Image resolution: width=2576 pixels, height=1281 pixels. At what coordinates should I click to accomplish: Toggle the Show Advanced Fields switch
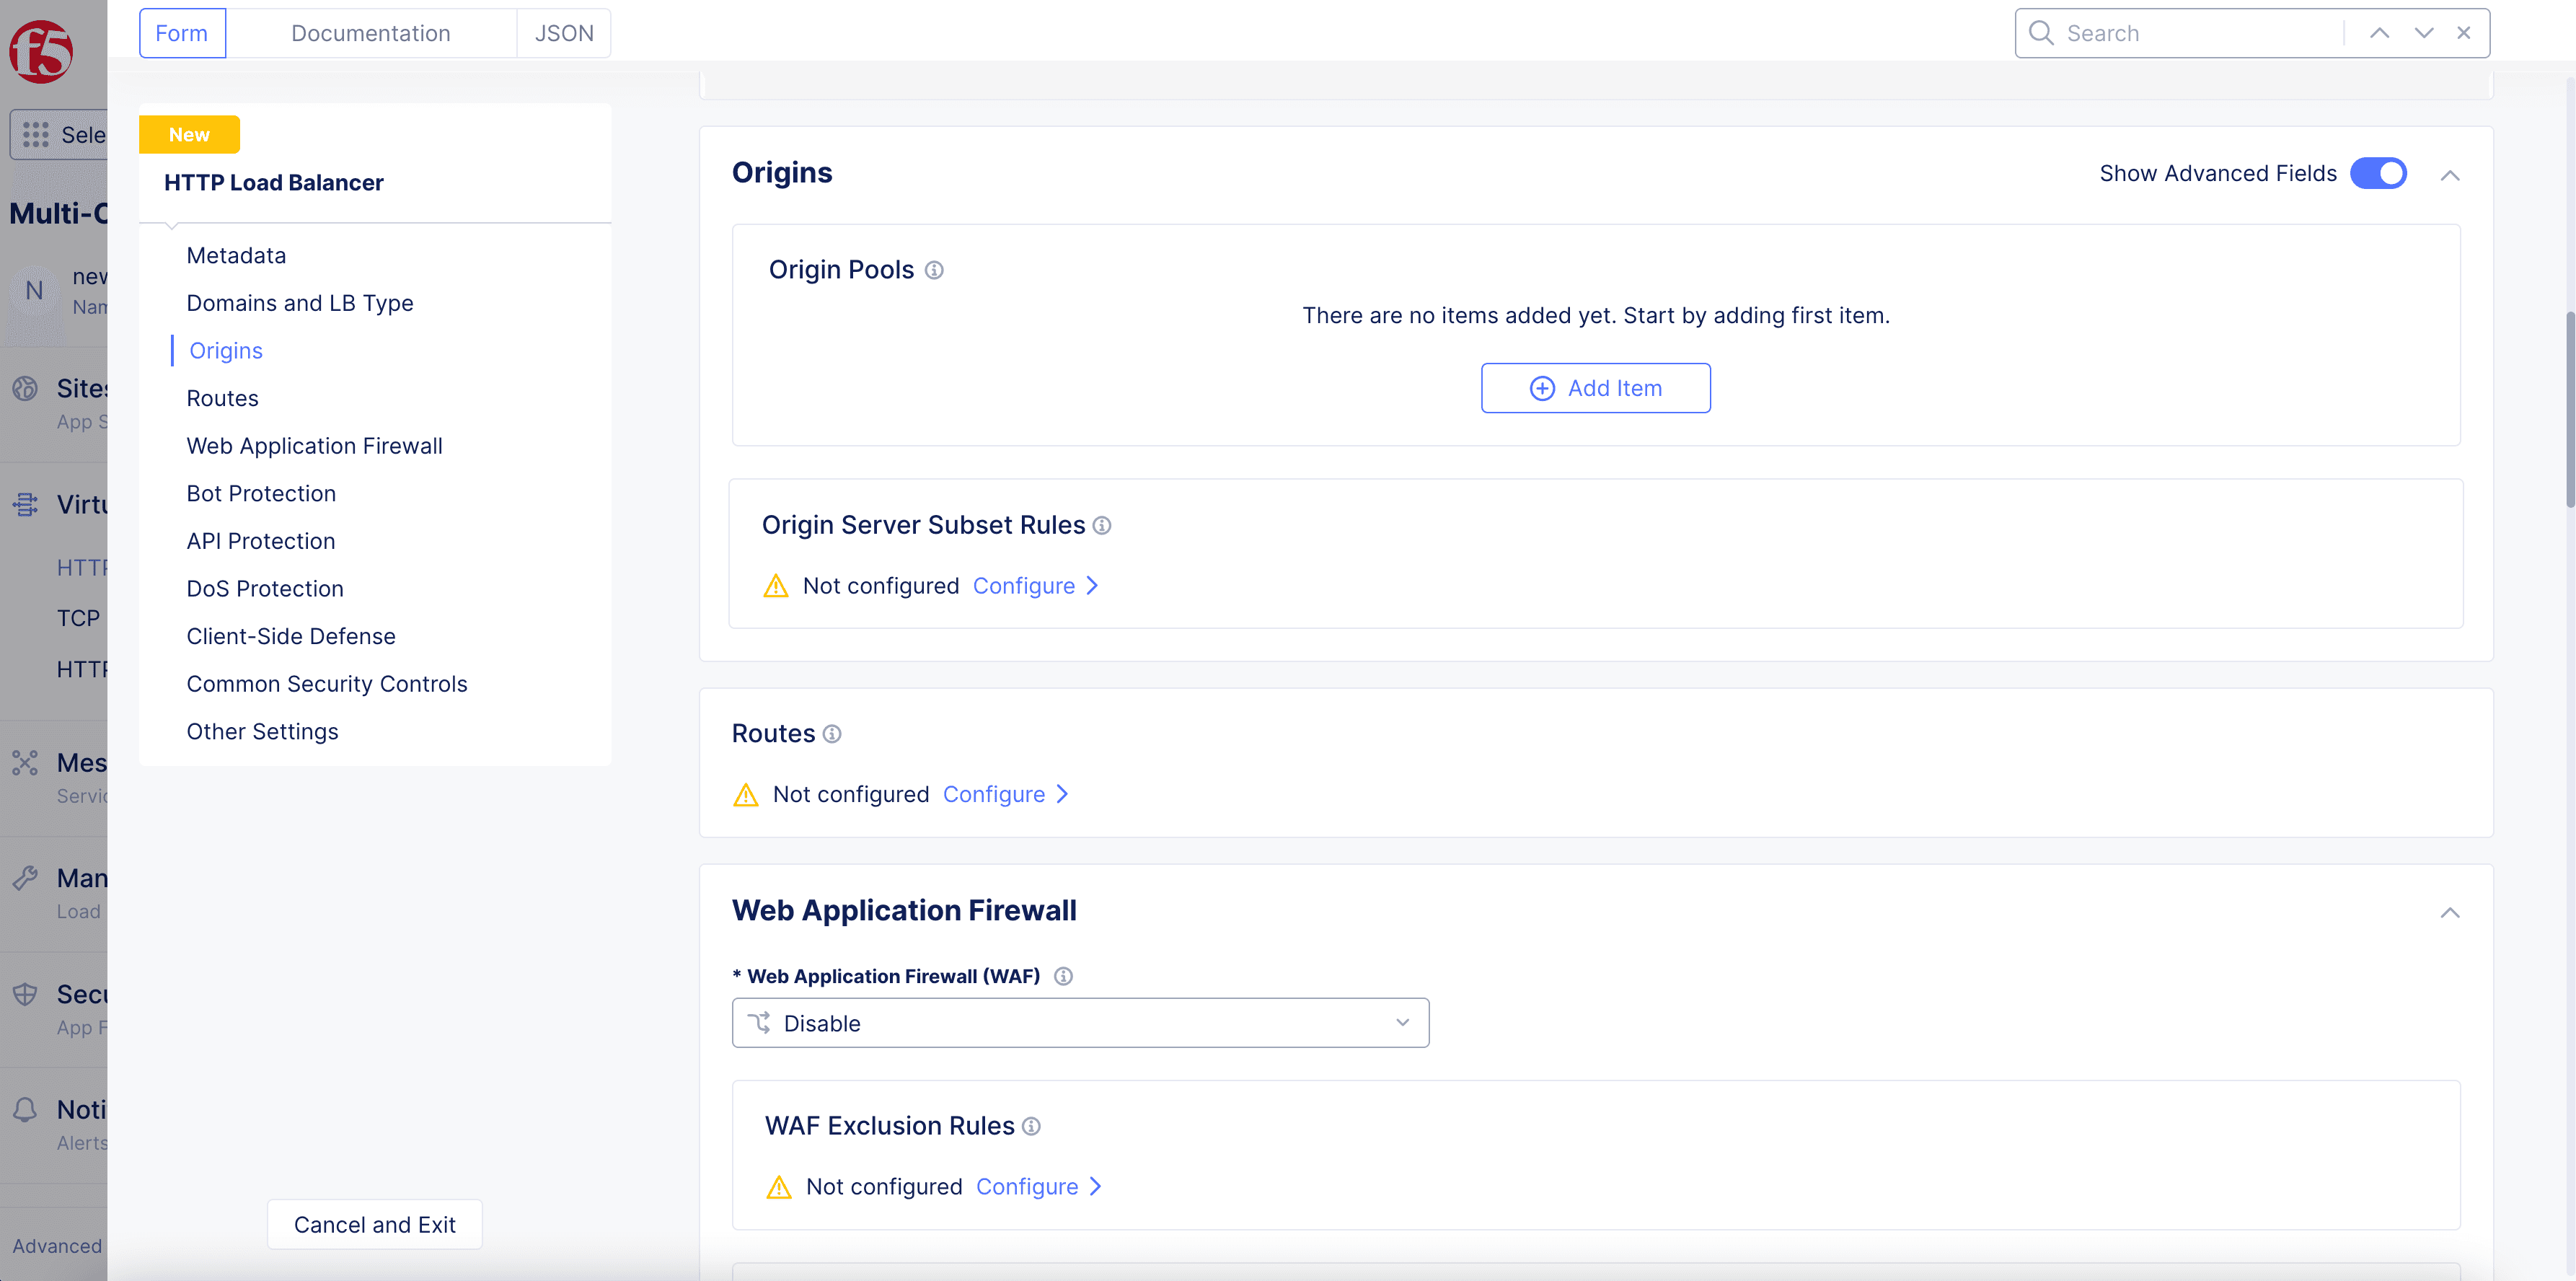pos(2379,172)
